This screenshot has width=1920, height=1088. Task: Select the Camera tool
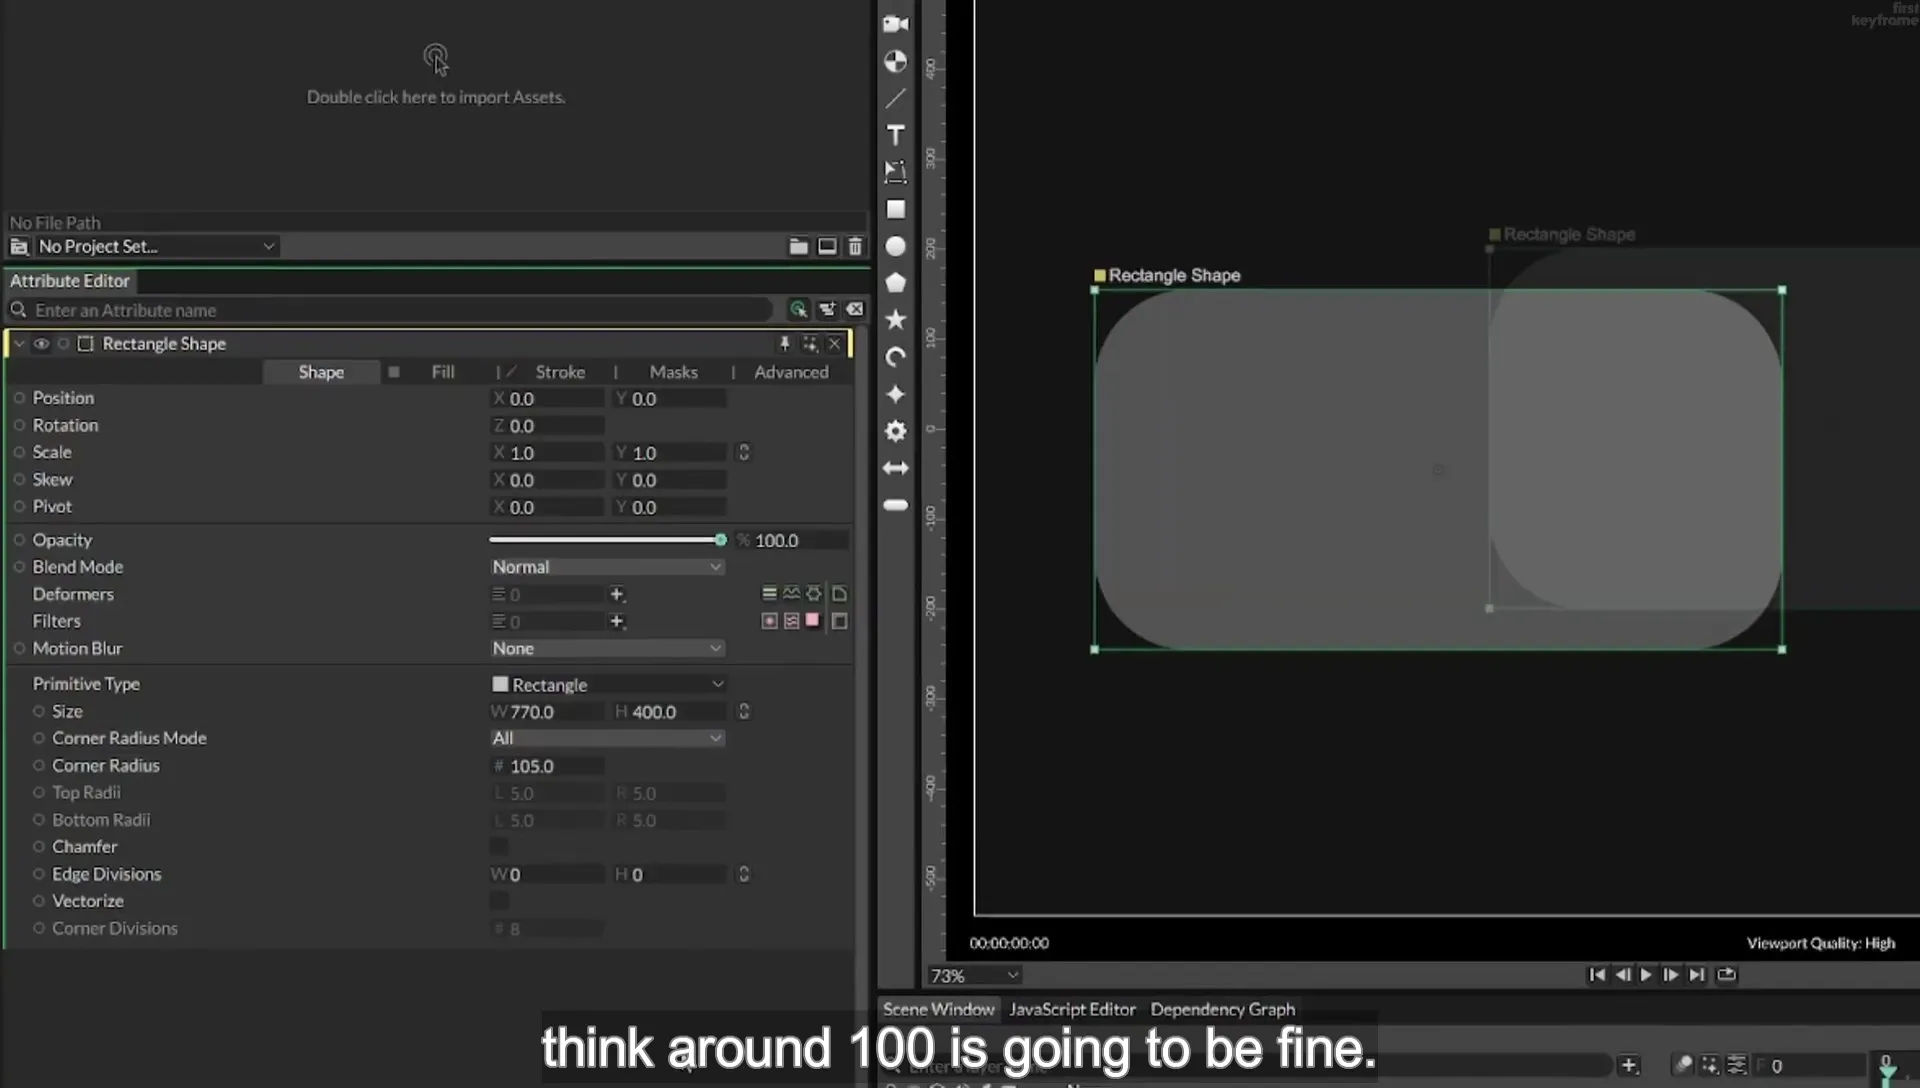(x=895, y=24)
